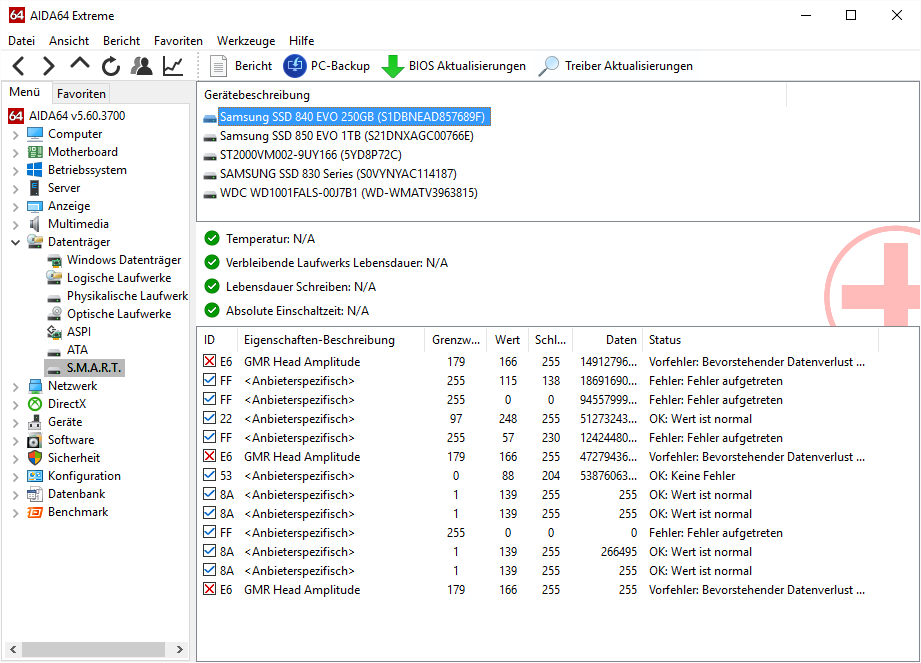
Task: Expand the Software tree node
Action: click(16, 441)
